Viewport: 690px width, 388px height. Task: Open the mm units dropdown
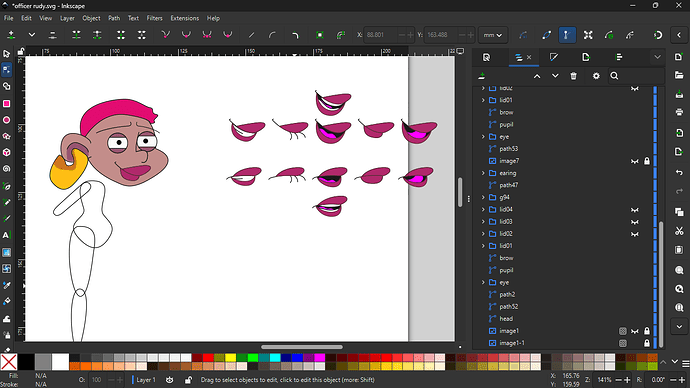click(x=493, y=35)
